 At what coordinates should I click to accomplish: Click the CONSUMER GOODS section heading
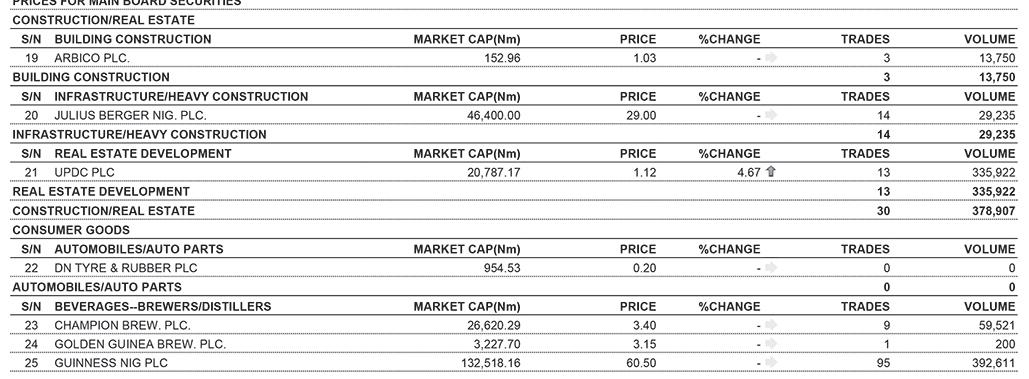tap(71, 230)
